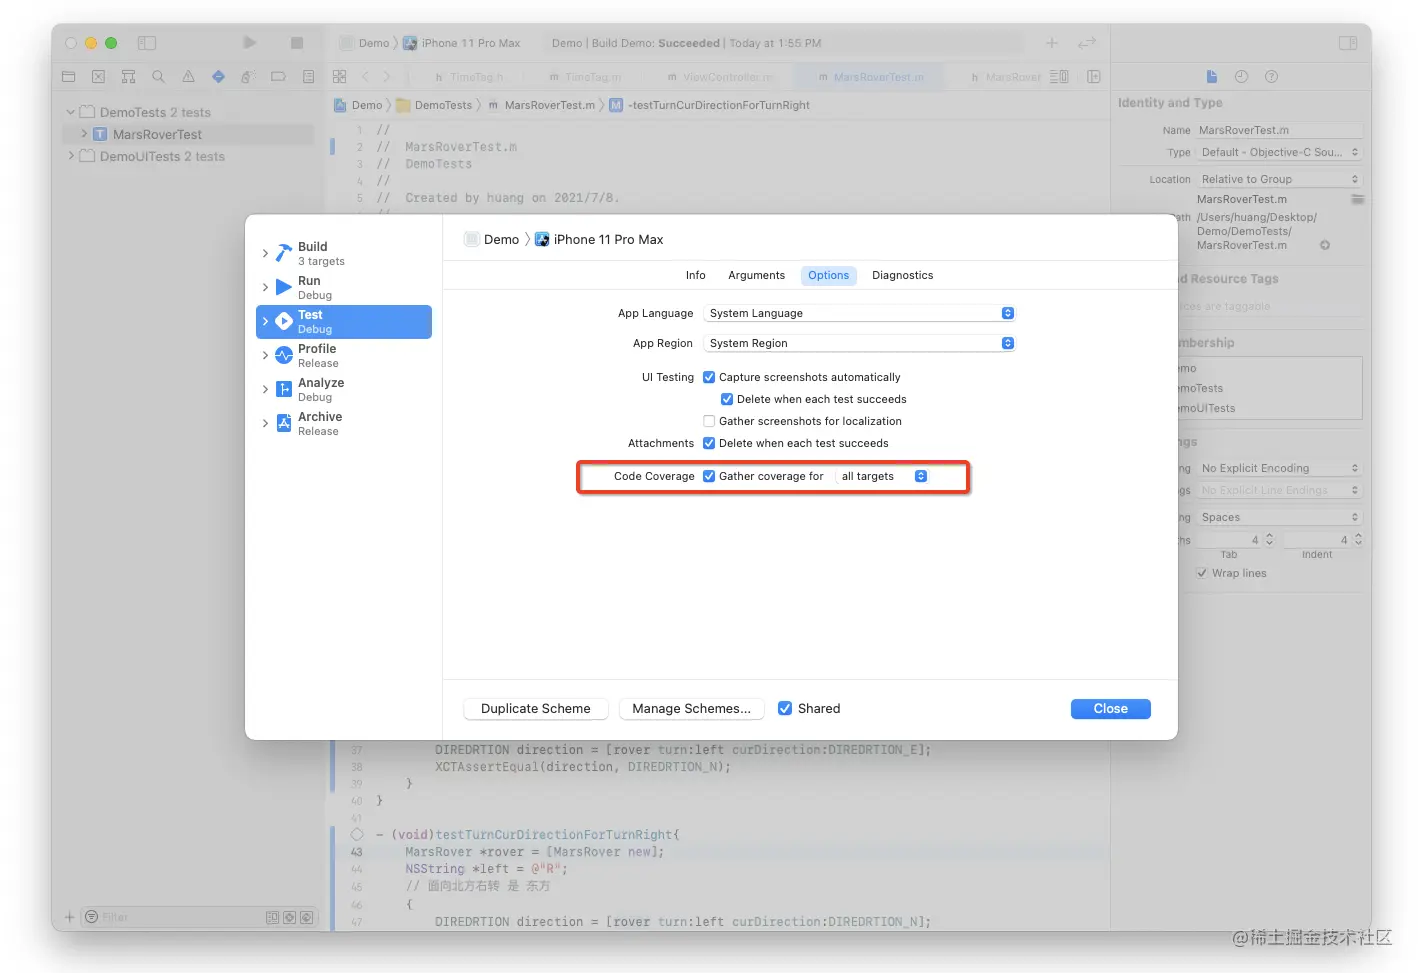Open the debug navigator icon in Xcode
Screen dimensions: 1418x973
tap(248, 77)
